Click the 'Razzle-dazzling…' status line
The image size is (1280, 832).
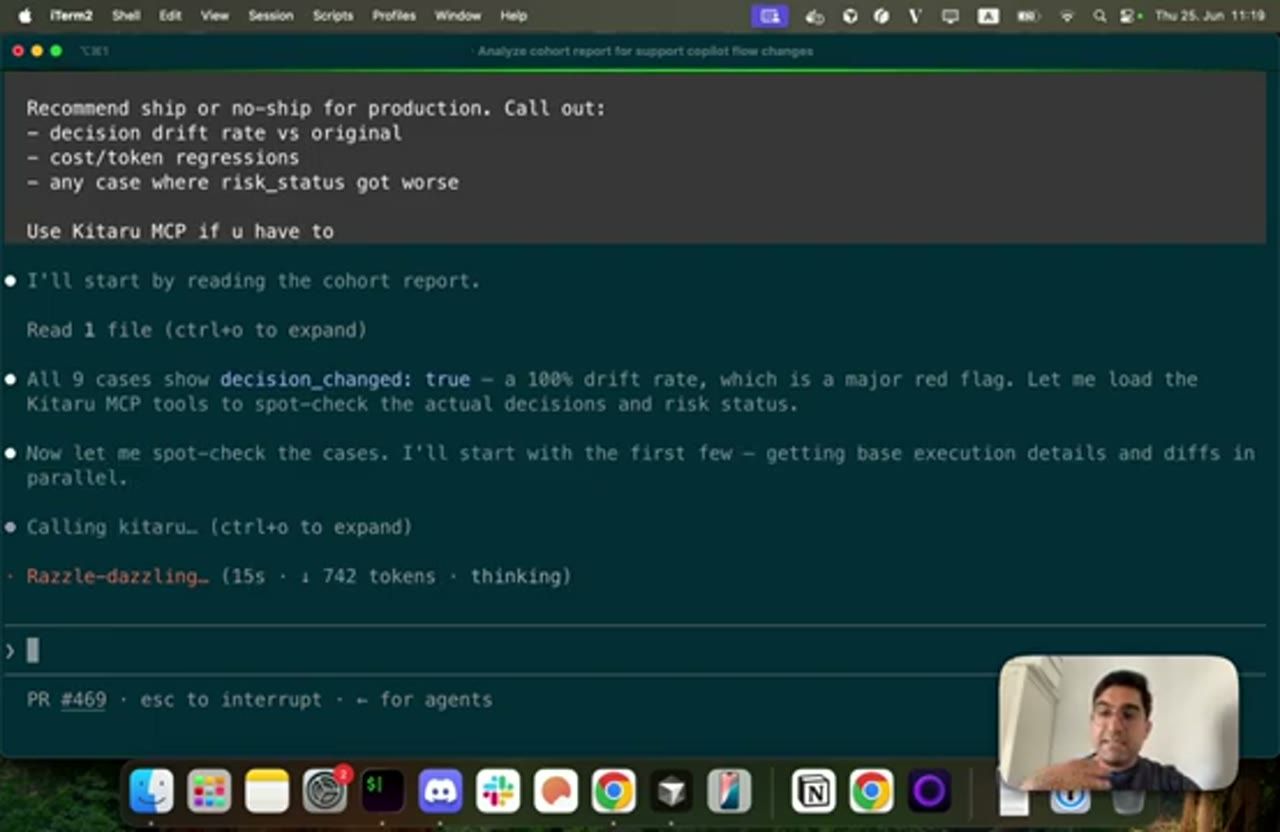click(299, 576)
